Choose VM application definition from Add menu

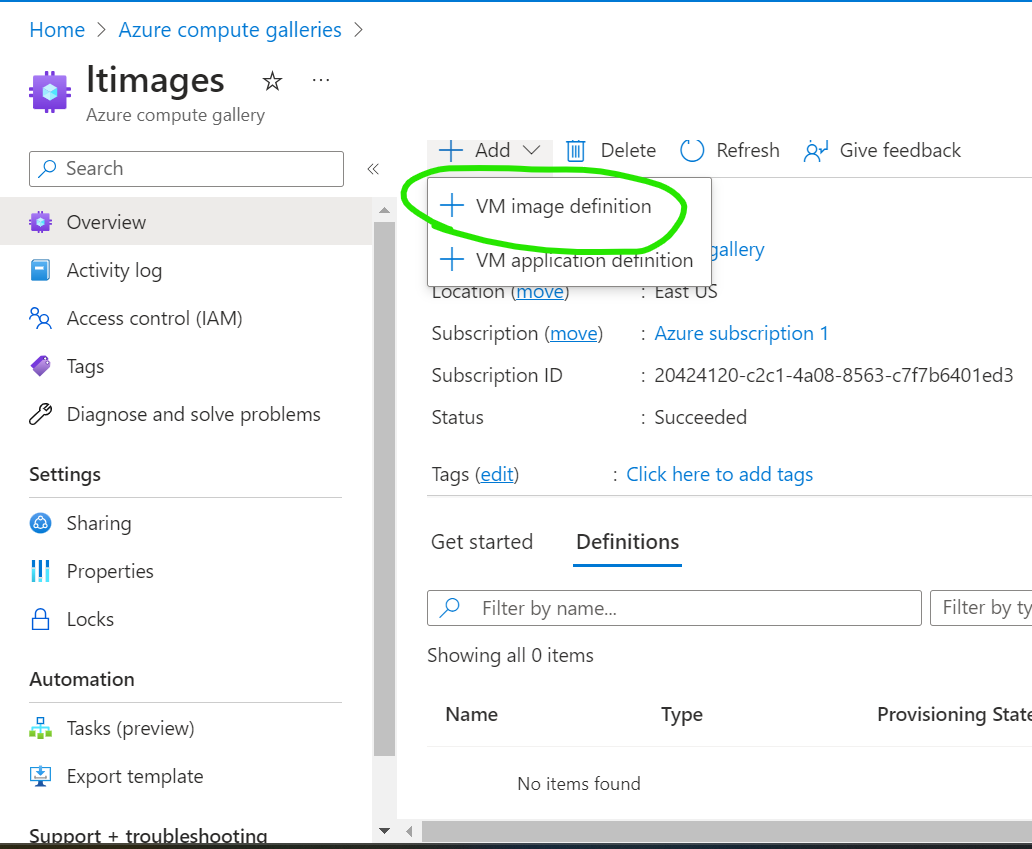(569, 260)
